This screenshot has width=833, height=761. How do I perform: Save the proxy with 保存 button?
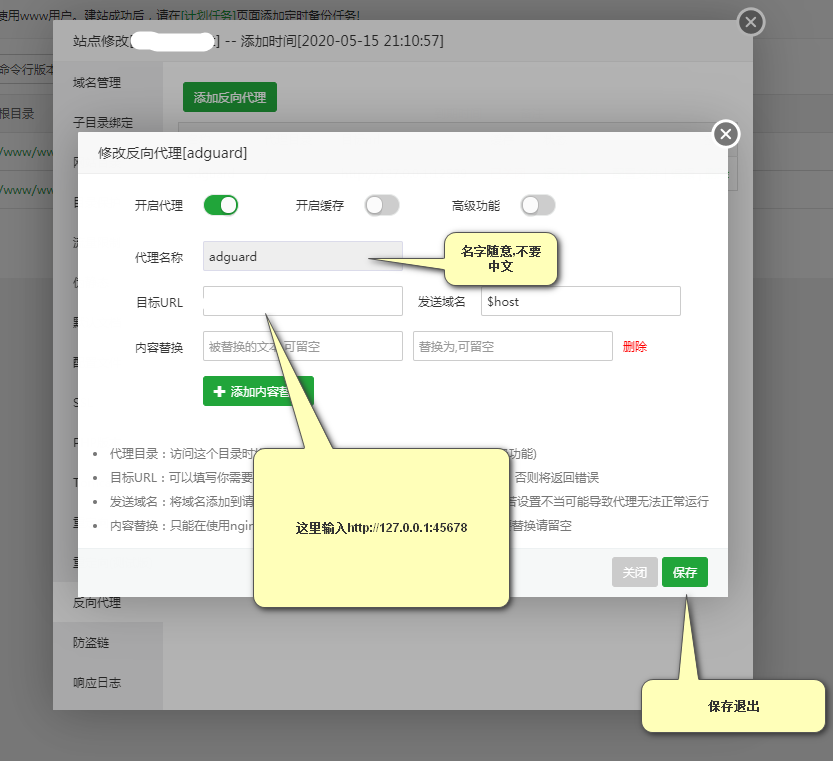[x=684, y=573]
